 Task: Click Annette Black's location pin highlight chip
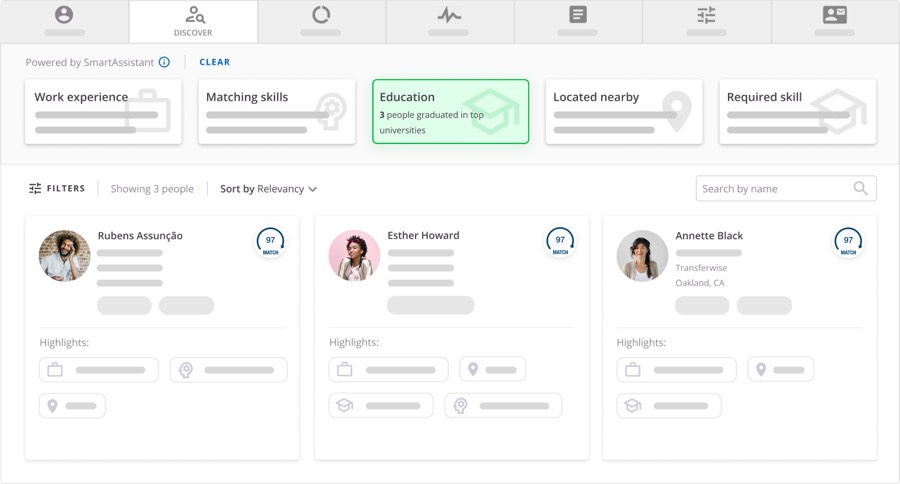coord(781,370)
